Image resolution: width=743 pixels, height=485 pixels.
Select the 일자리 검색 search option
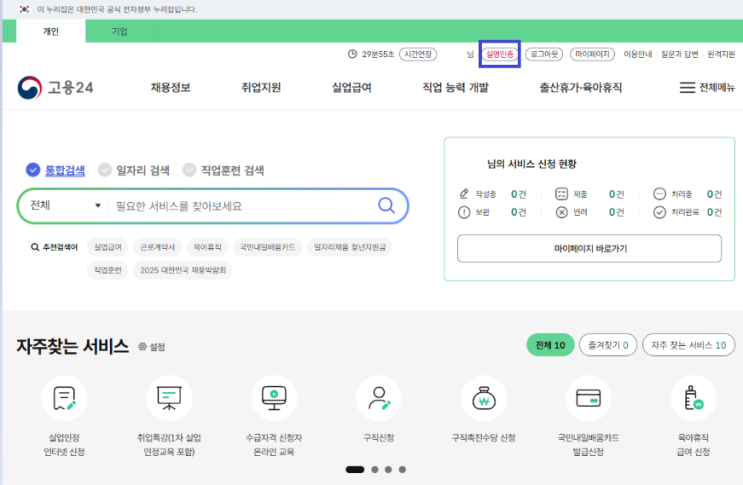[136, 170]
